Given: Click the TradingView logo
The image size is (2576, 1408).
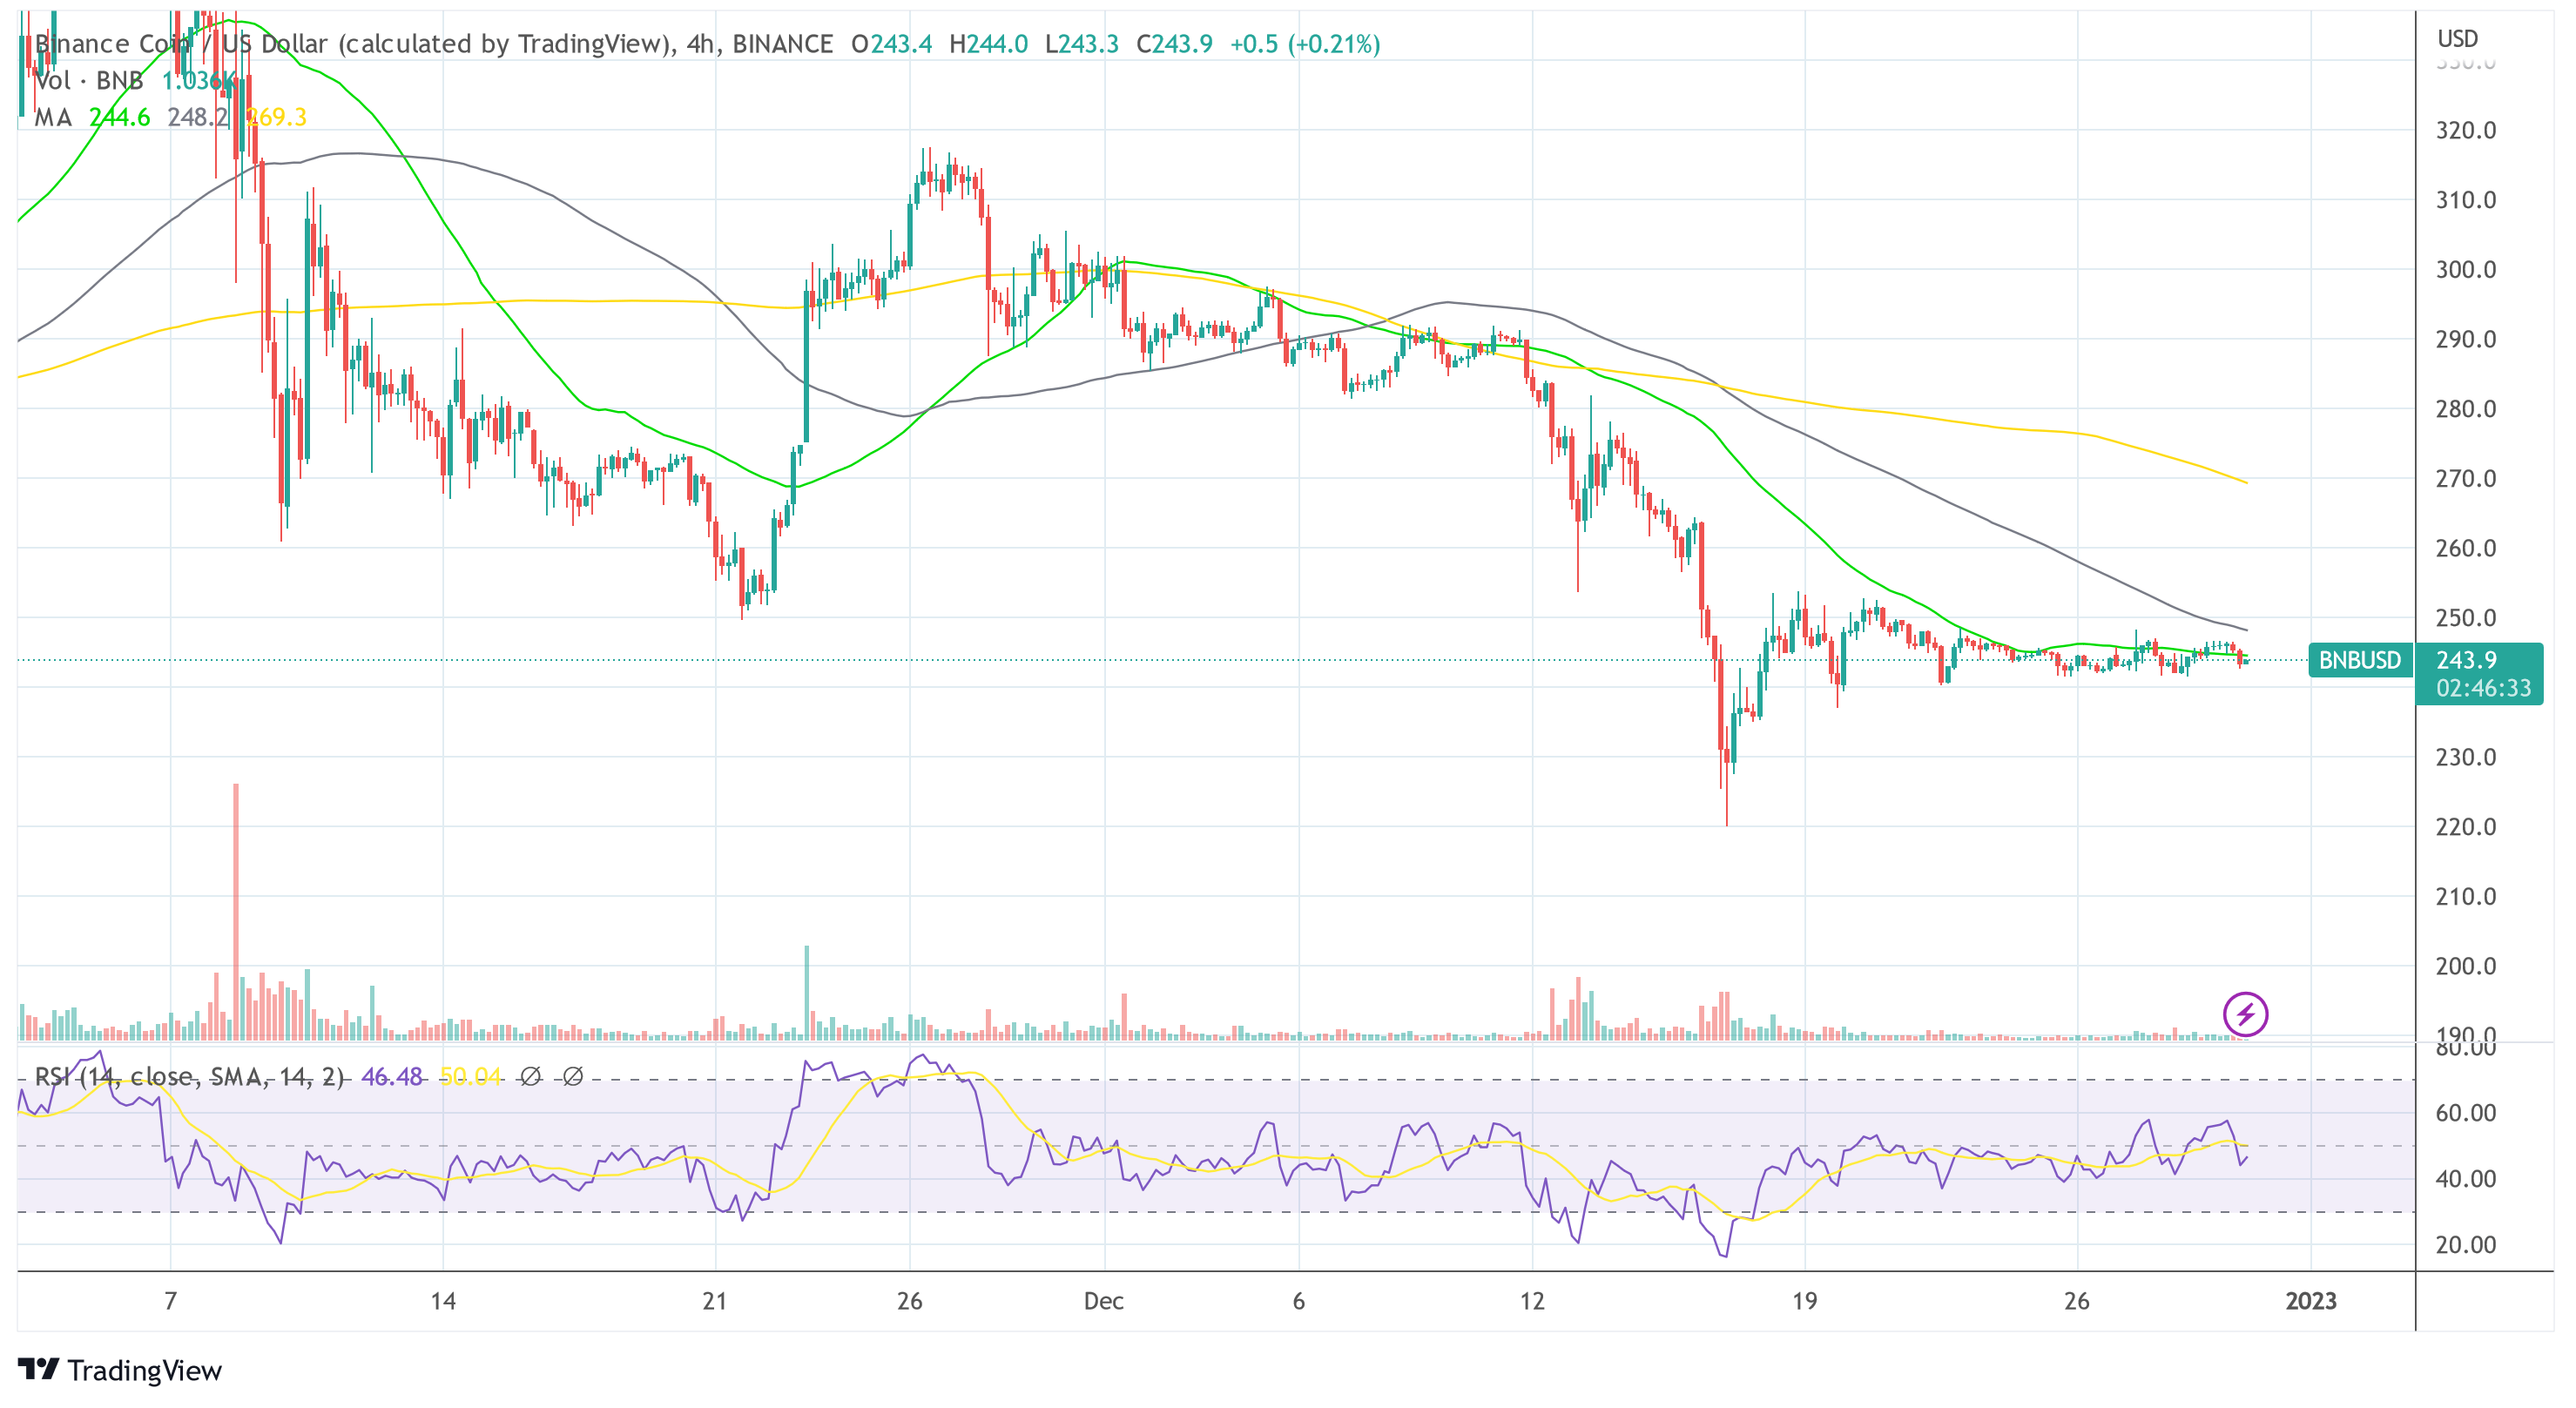Looking at the screenshot, I should point(120,1370).
